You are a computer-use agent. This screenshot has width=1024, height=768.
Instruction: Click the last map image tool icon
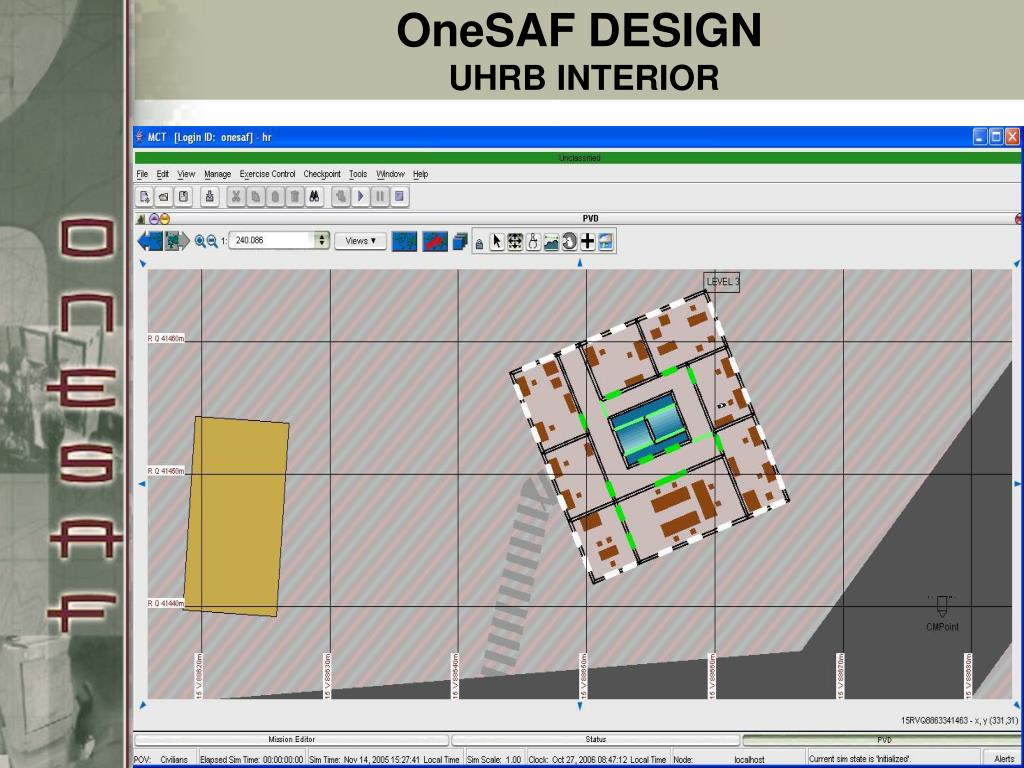click(x=606, y=242)
